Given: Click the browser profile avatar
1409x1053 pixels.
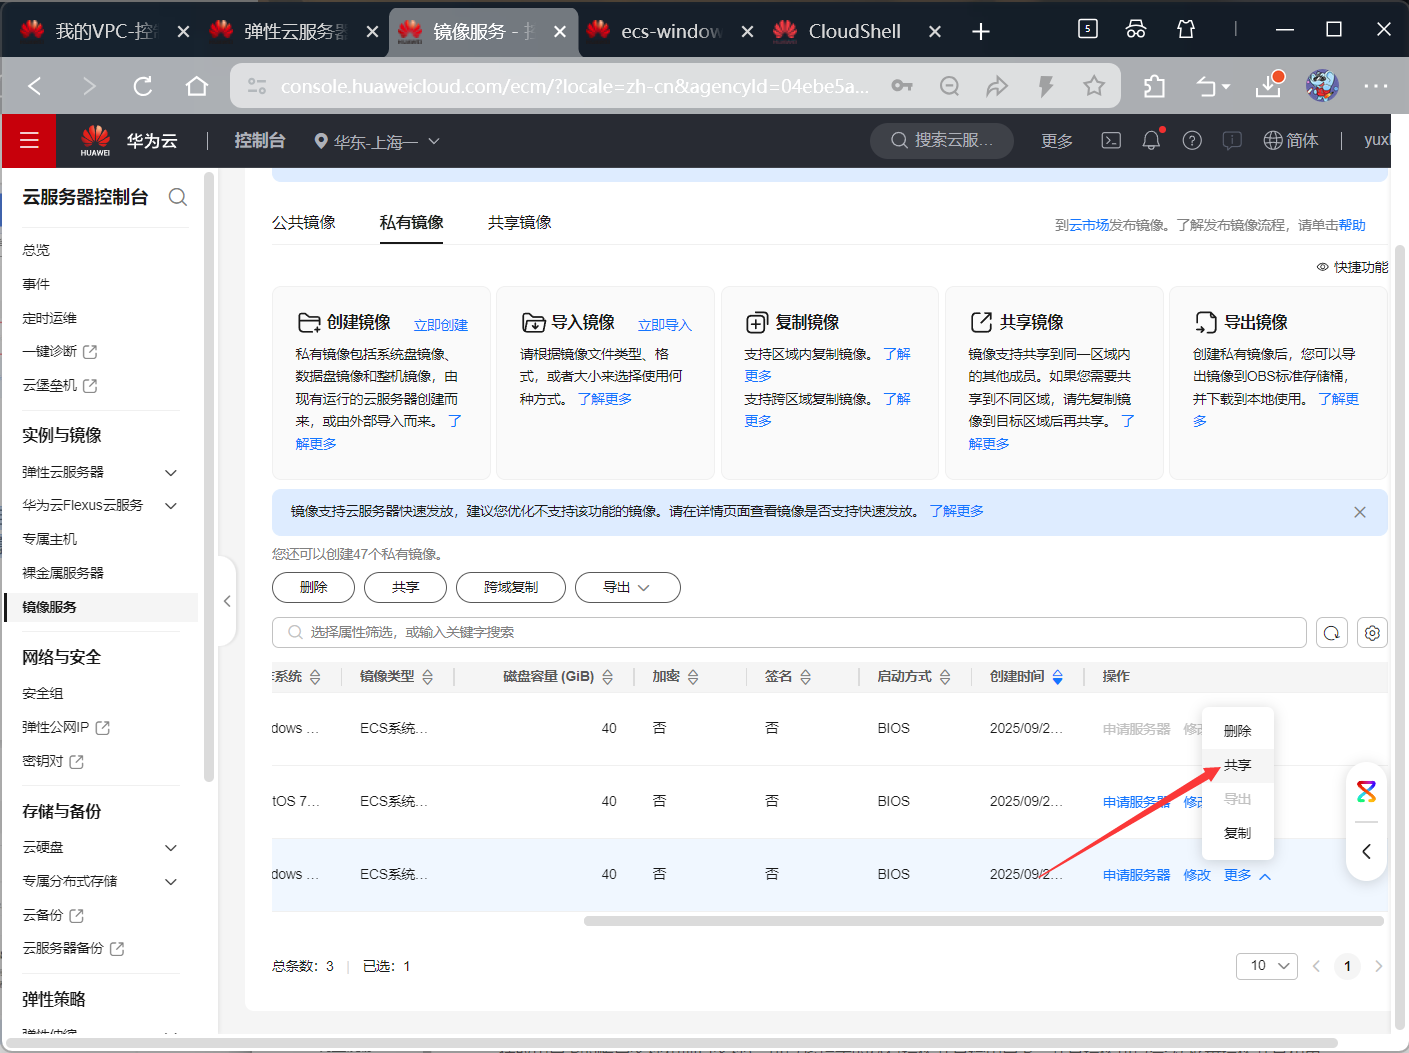Looking at the screenshot, I should pos(1322,86).
